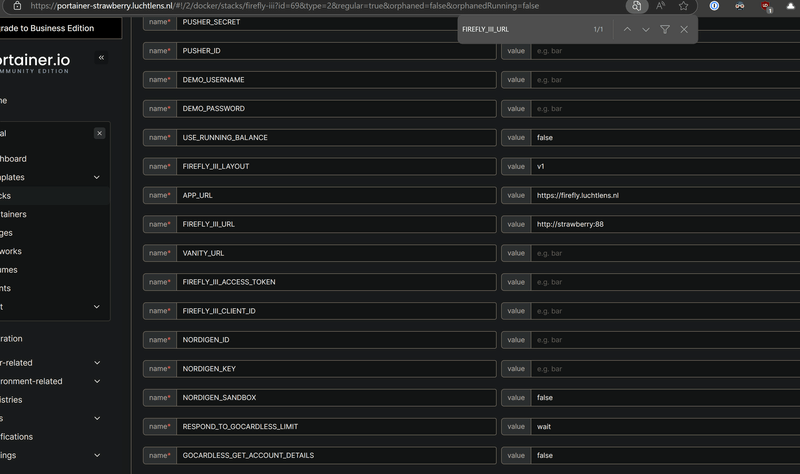Screen dimensions: 800x474
Task: Close the find-in-page bar
Action: 684,30
